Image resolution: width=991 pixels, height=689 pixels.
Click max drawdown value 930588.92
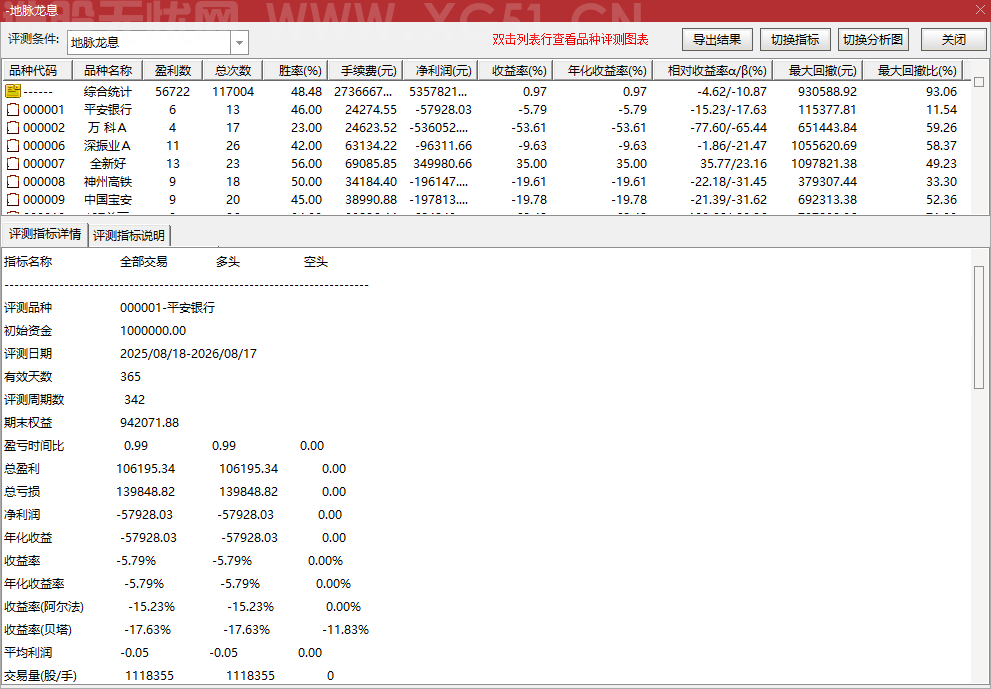tap(827, 91)
